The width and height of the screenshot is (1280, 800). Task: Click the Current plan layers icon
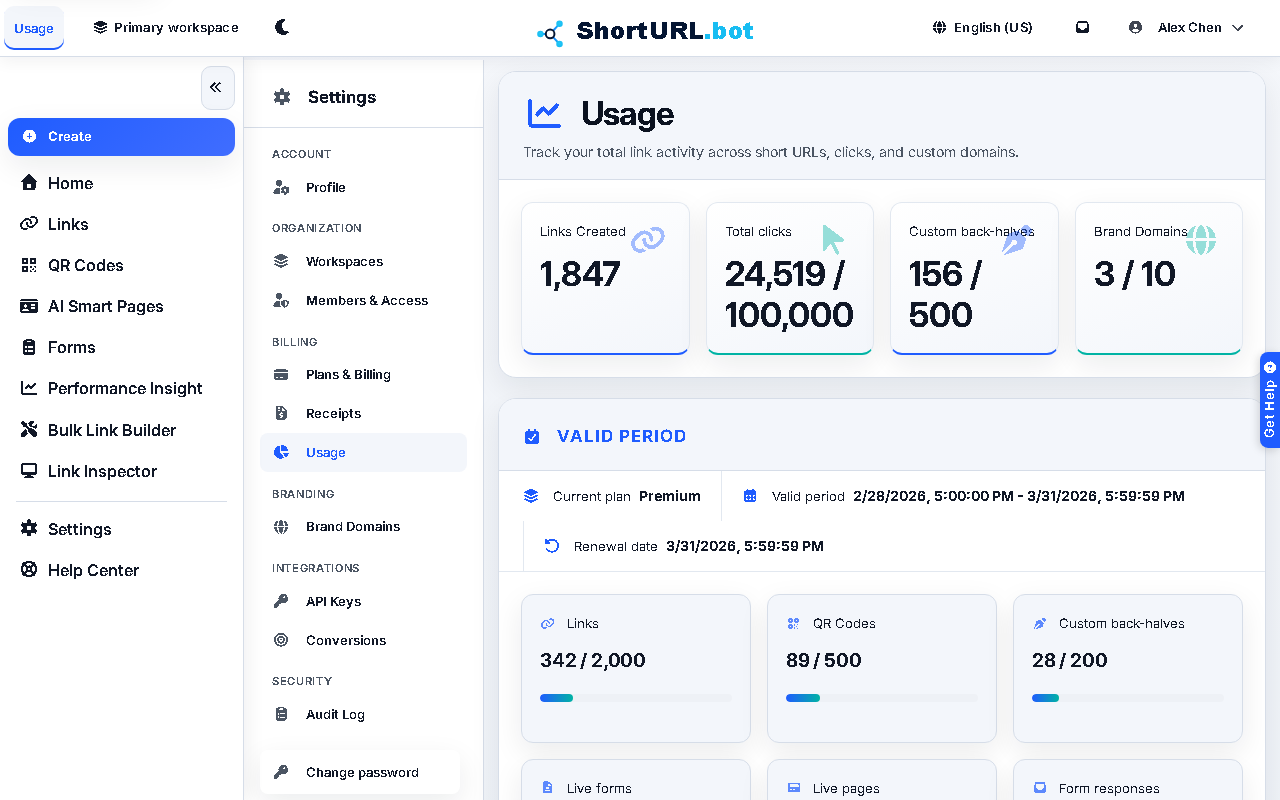pyautogui.click(x=531, y=496)
